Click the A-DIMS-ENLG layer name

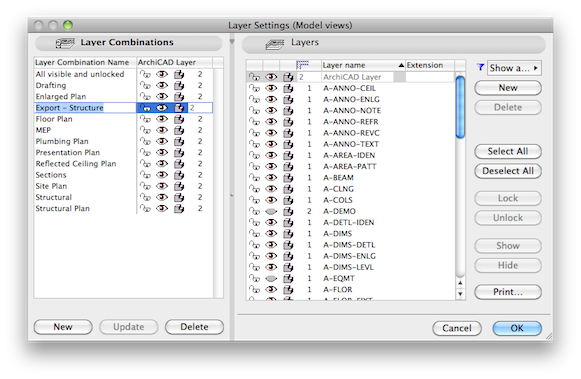coord(349,256)
